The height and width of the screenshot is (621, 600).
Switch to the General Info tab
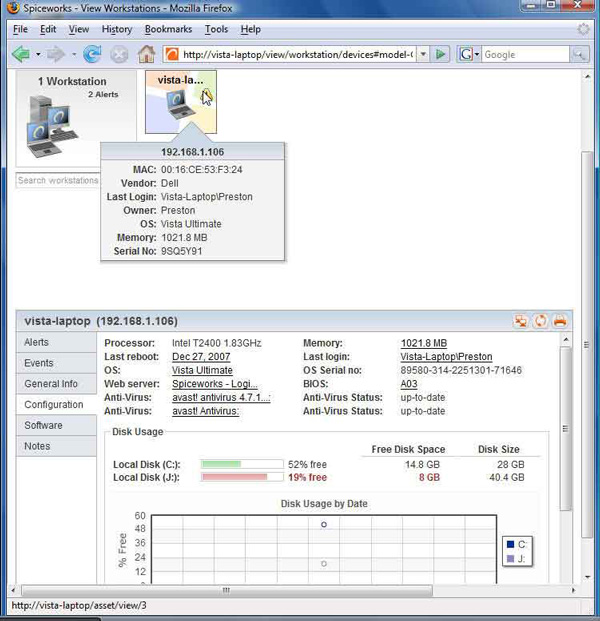pos(51,384)
